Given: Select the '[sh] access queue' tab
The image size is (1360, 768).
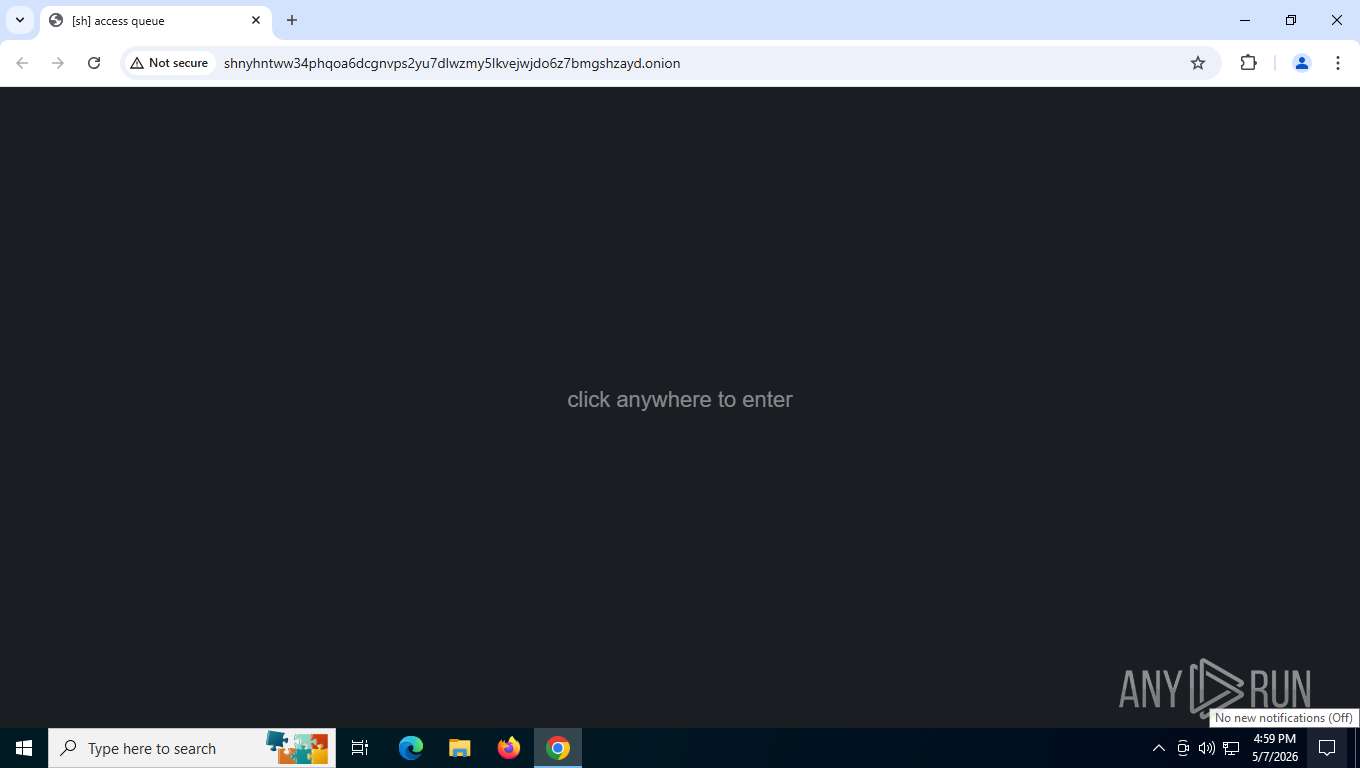Looking at the screenshot, I should coord(155,21).
